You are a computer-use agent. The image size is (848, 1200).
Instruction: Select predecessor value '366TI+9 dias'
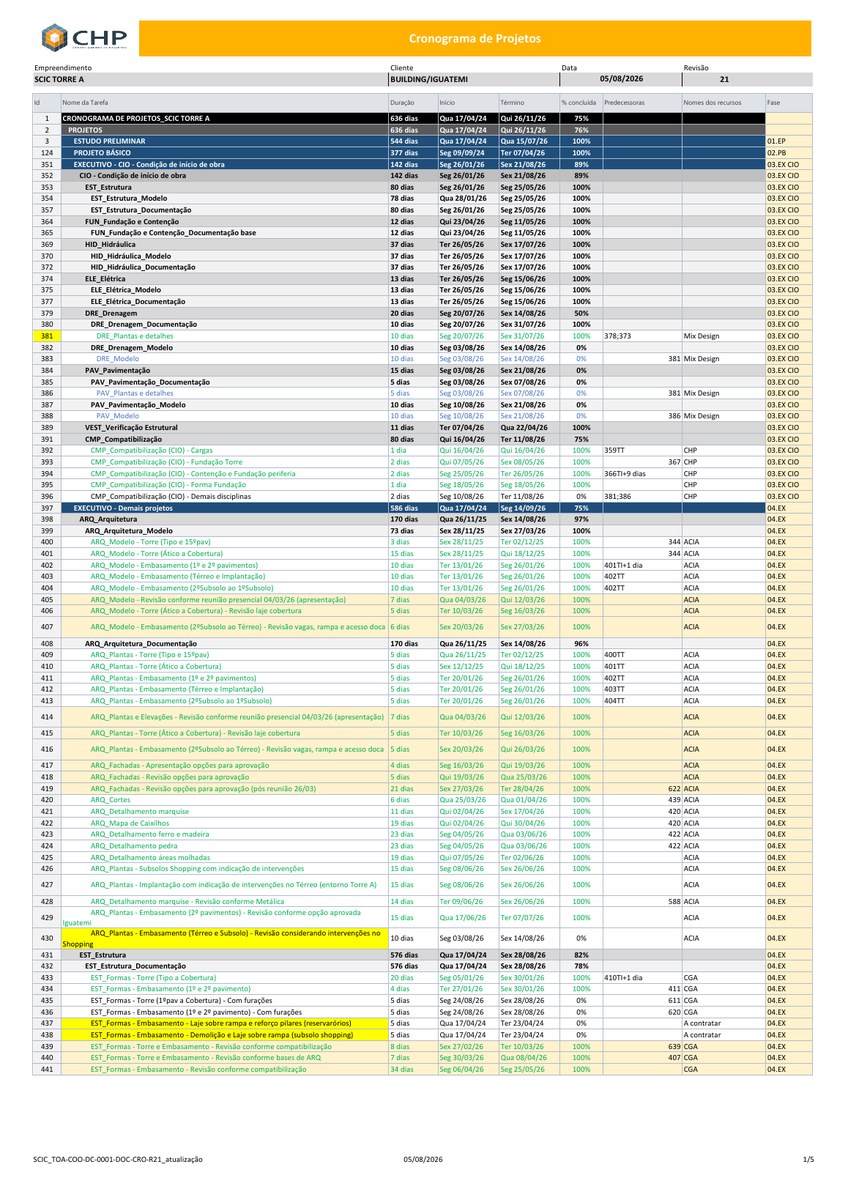pyautogui.click(x=625, y=474)
